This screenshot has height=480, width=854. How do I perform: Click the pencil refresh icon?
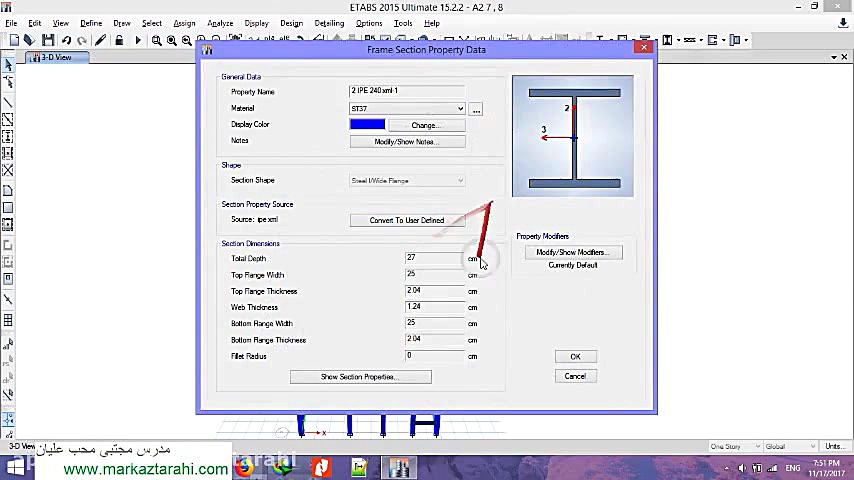[101, 40]
